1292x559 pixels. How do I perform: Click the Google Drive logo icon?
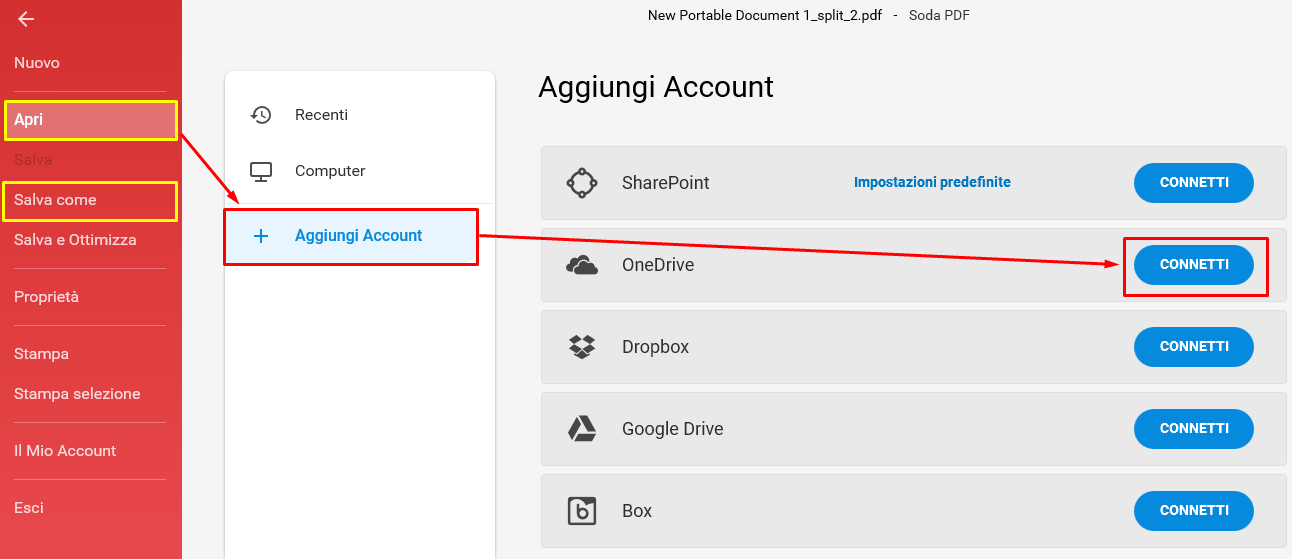coord(582,429)
